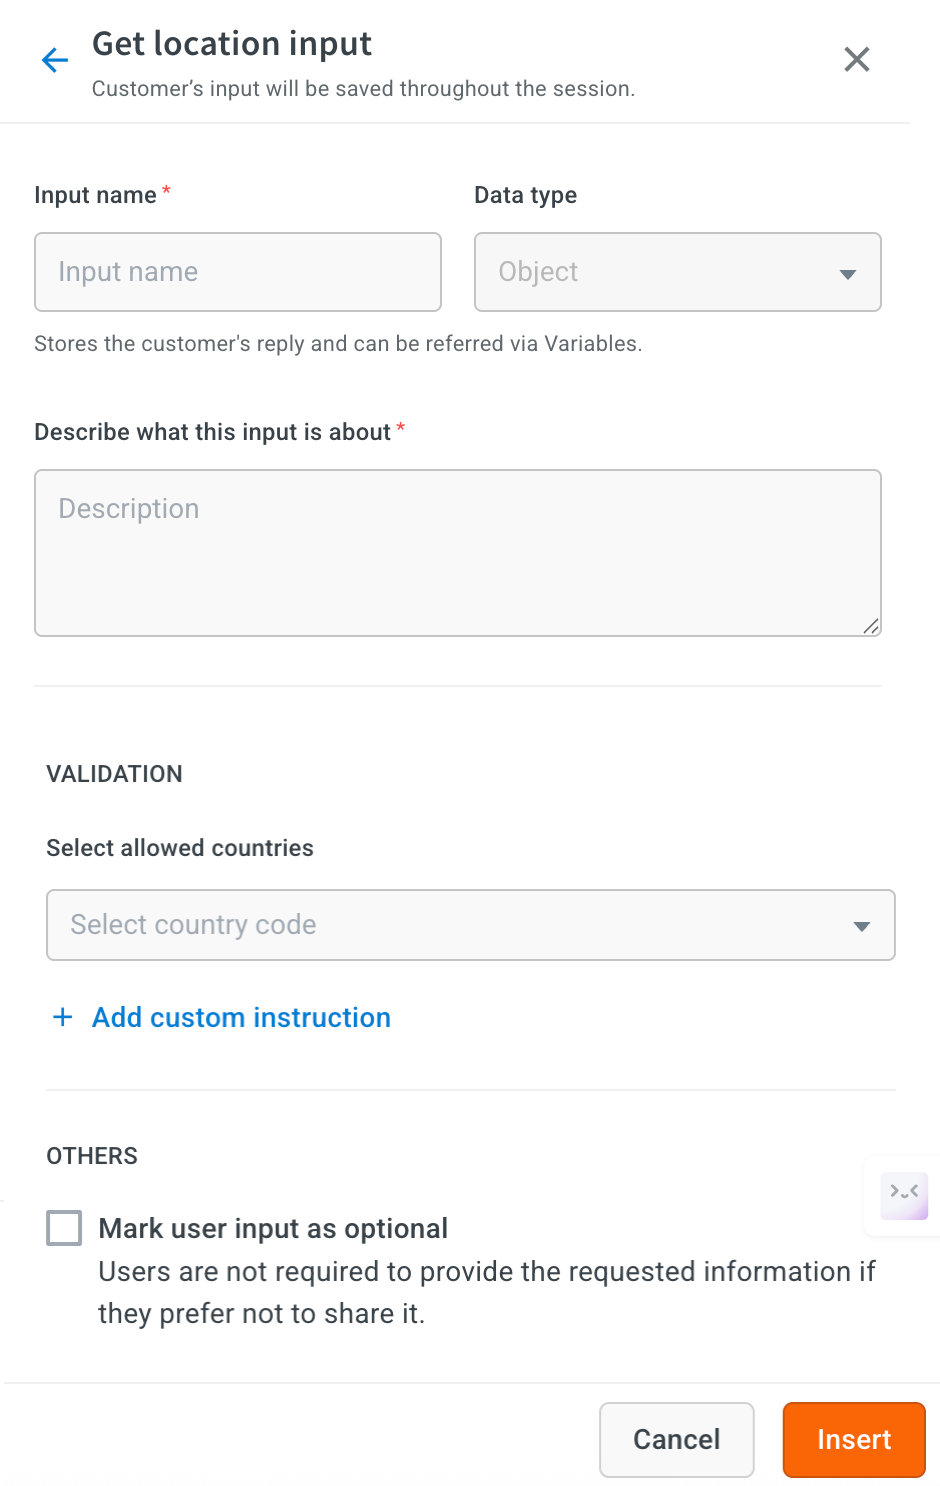The width and height of the screenshot is (940, 1486).
Task: Click the "Describe what this input is about" label
Action: [x=212, y=432]
